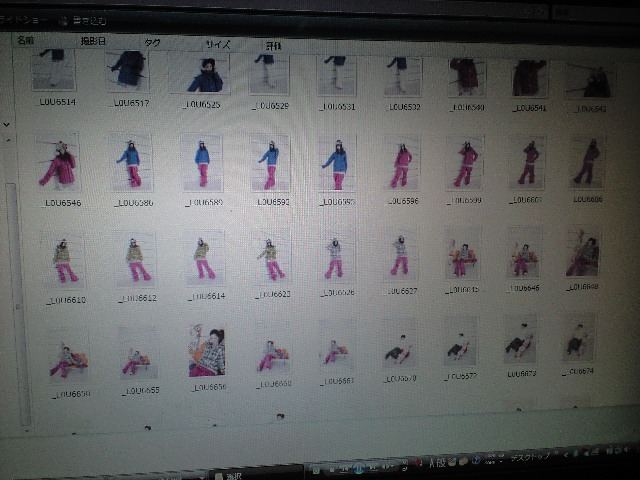The width and height of the screenshot is (640, 480).
Task: Open the デスクトップ taskbar toolbar
Action: click(x=529, y=458)
